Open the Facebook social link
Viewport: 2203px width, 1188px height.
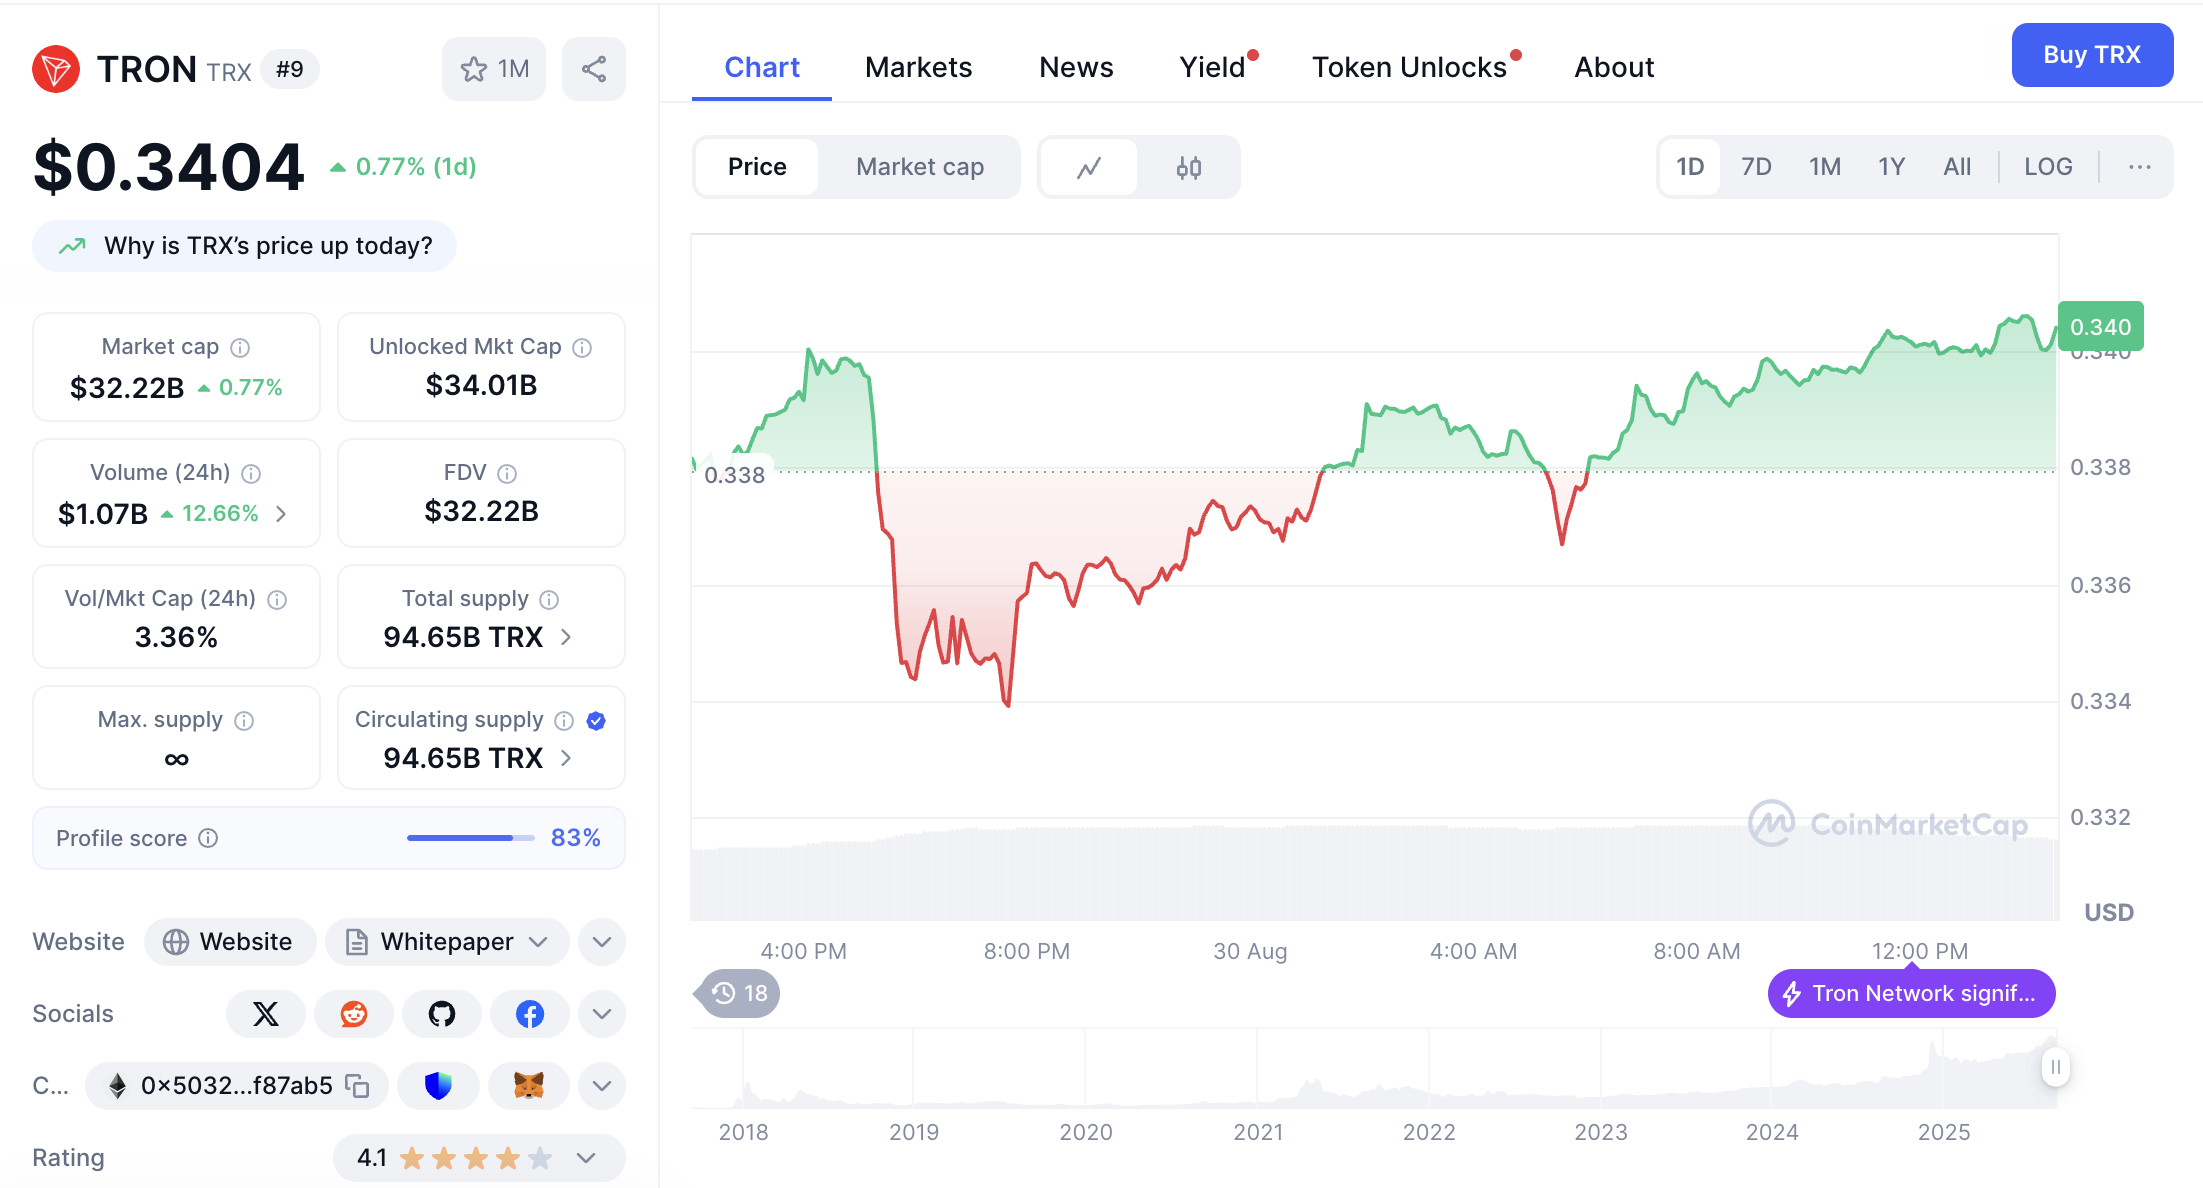[x=530, y=1014]
